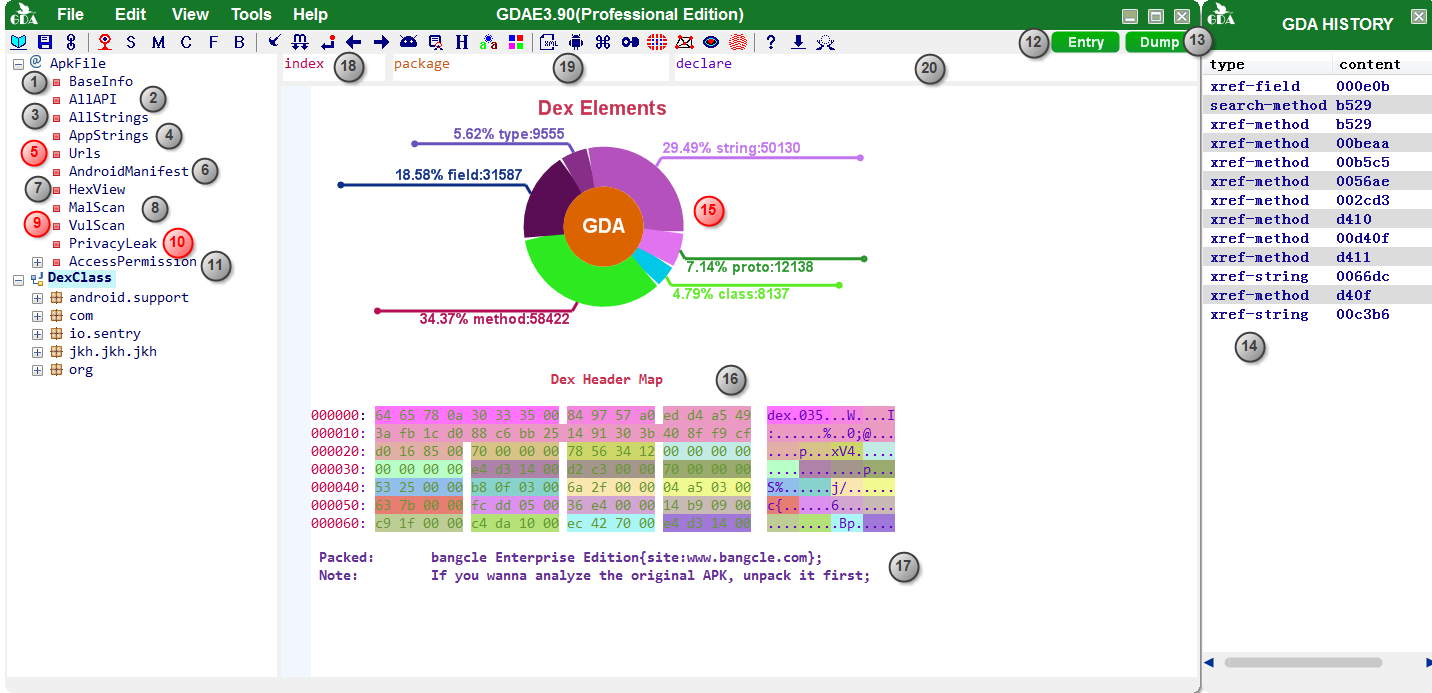
Task: Expand the android.support package node
Action: [37, 298]
